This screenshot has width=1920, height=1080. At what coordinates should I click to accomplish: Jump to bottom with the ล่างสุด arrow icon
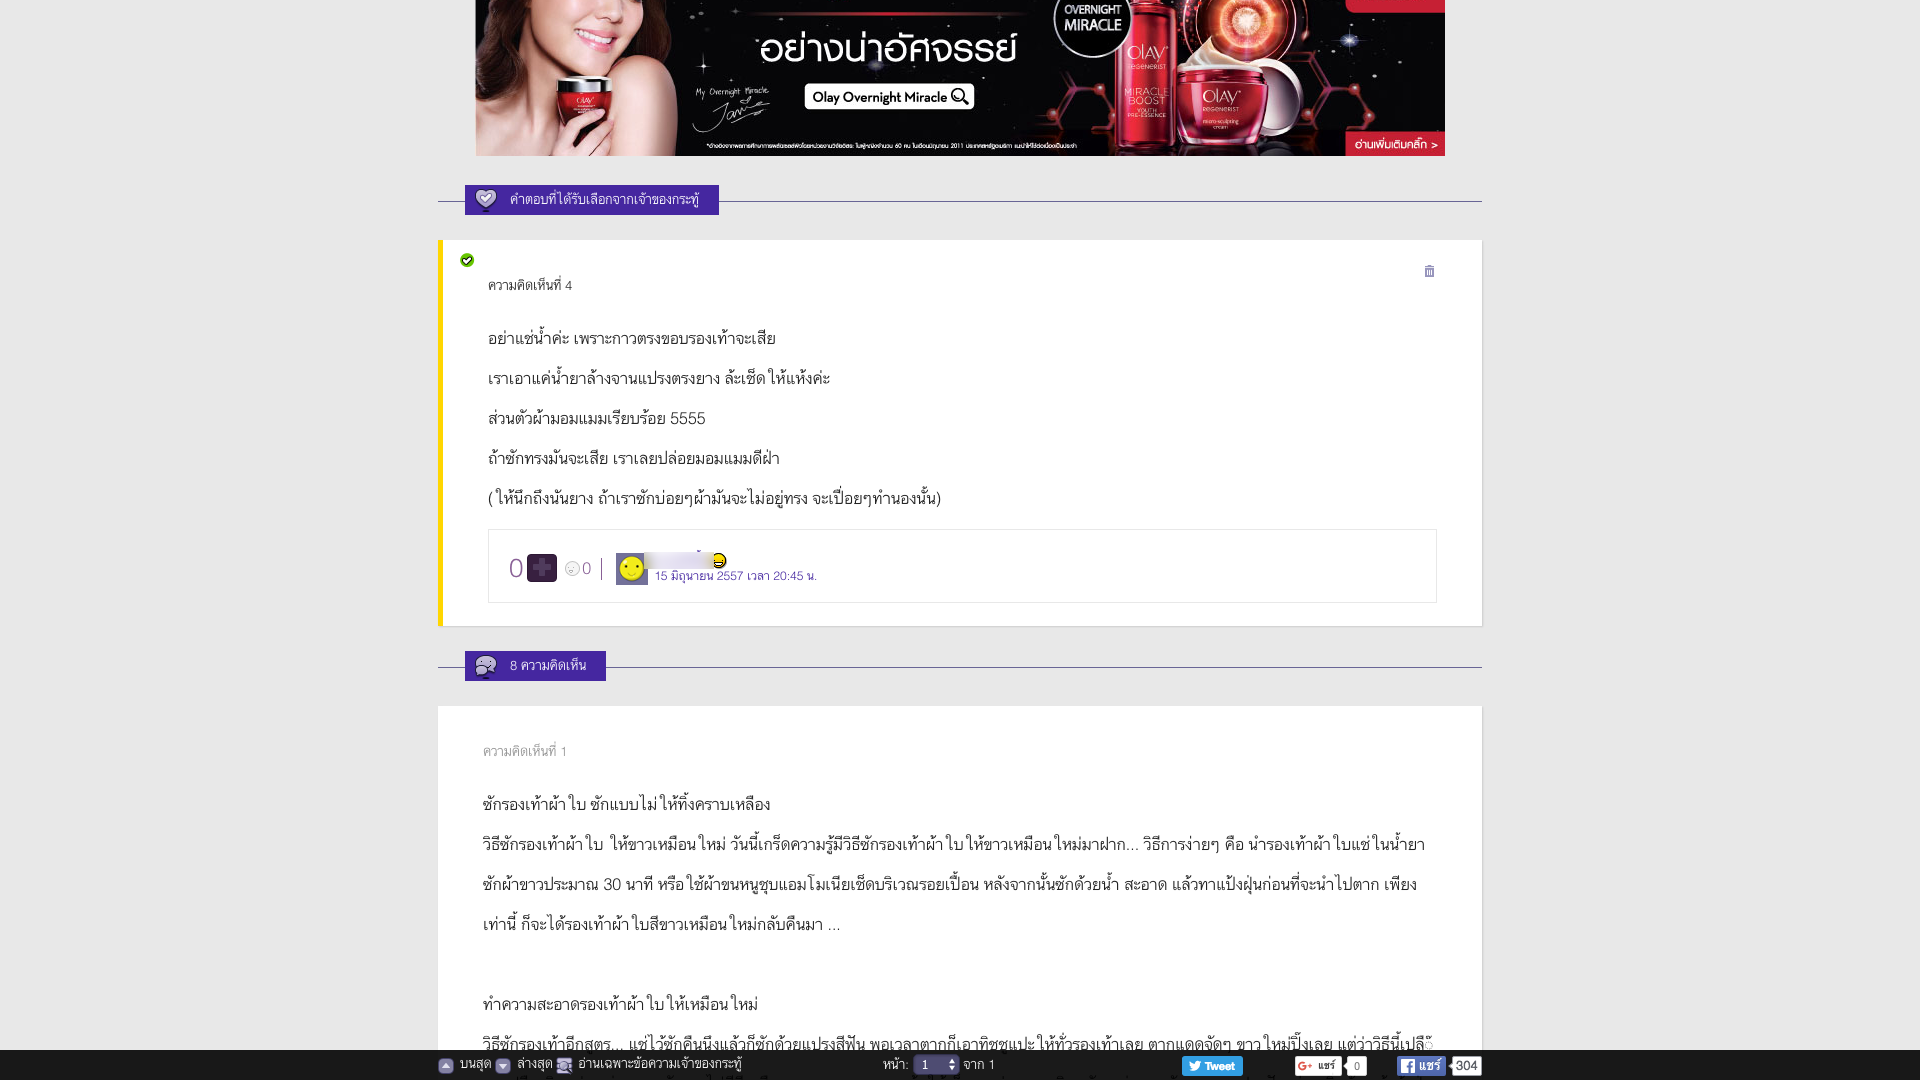point(503,1066)
